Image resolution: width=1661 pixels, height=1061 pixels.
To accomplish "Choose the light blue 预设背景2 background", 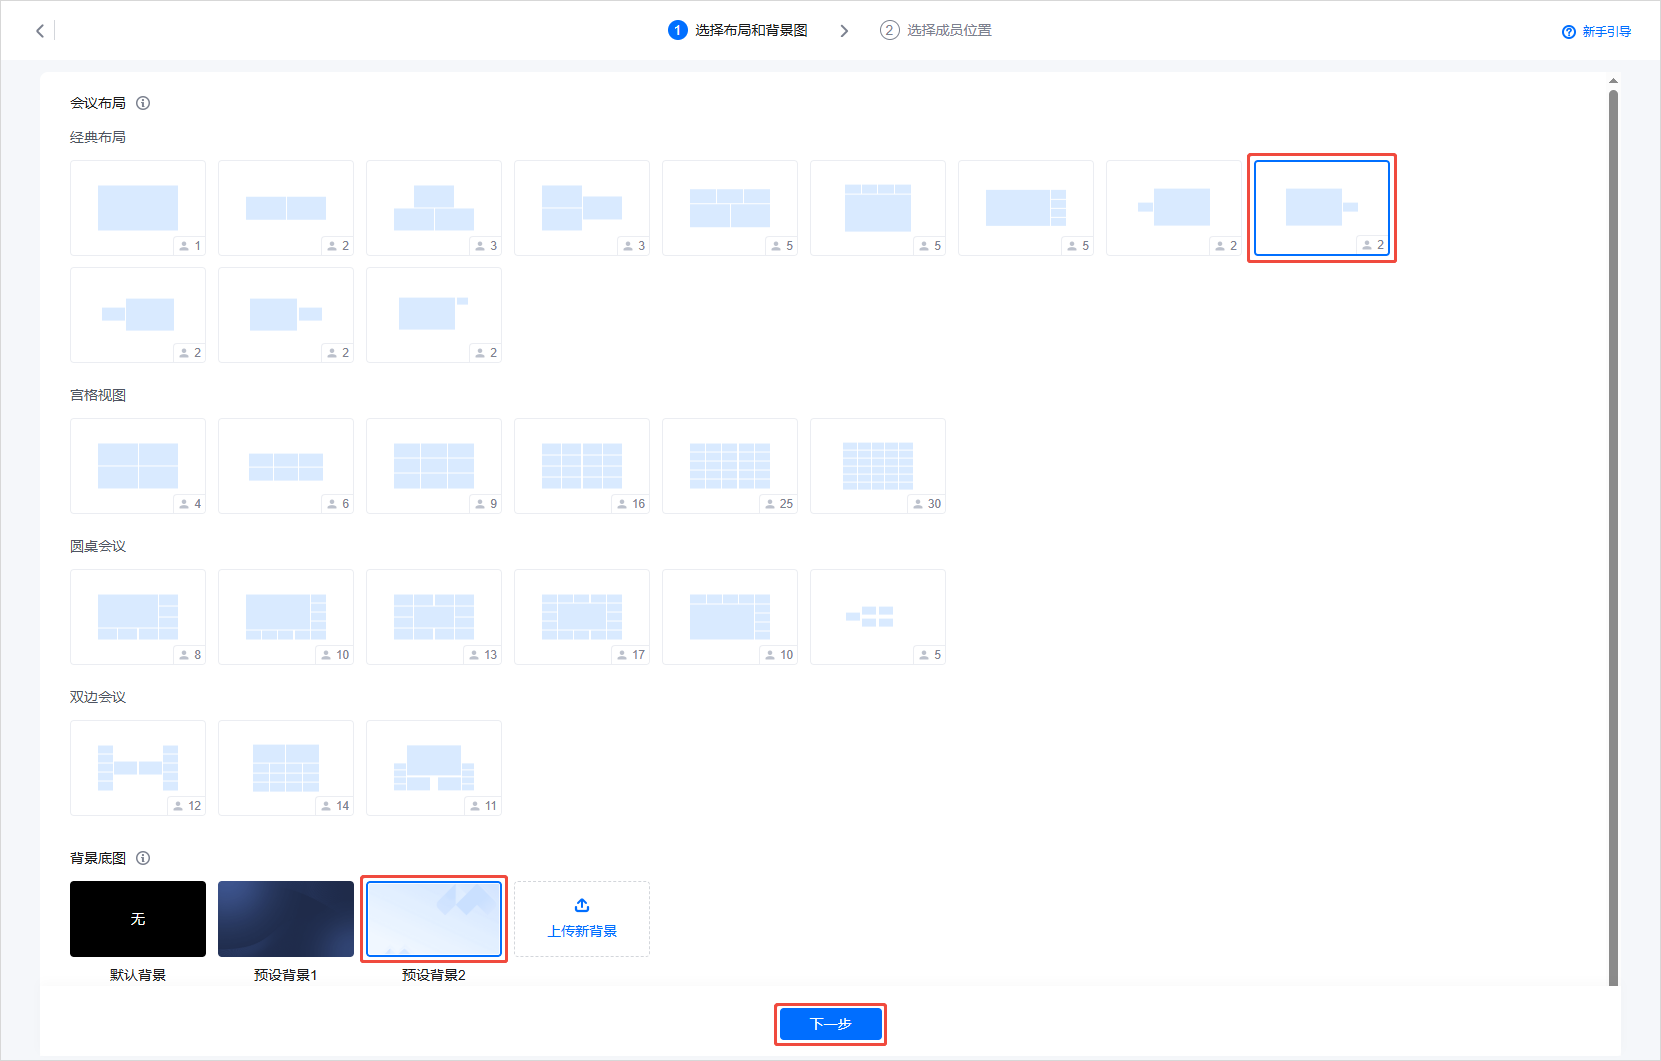I will click(434, 919).
